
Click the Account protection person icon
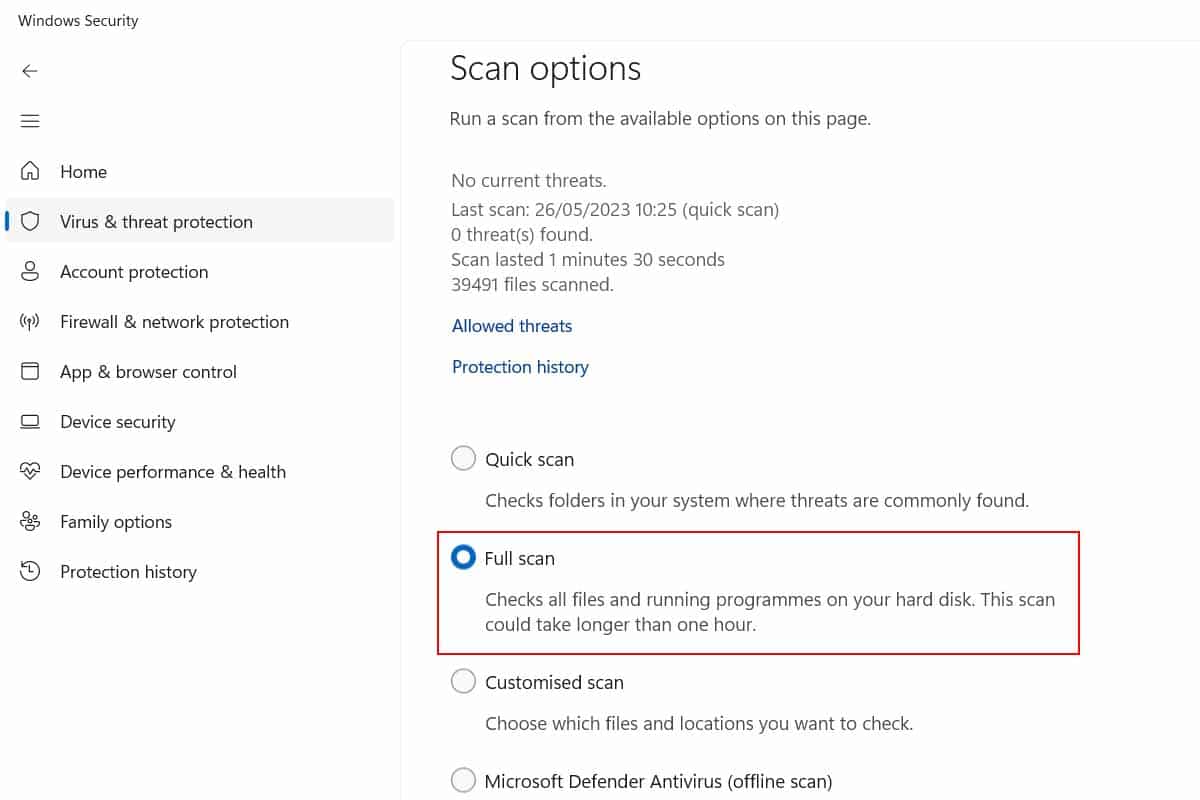point(30,271)
